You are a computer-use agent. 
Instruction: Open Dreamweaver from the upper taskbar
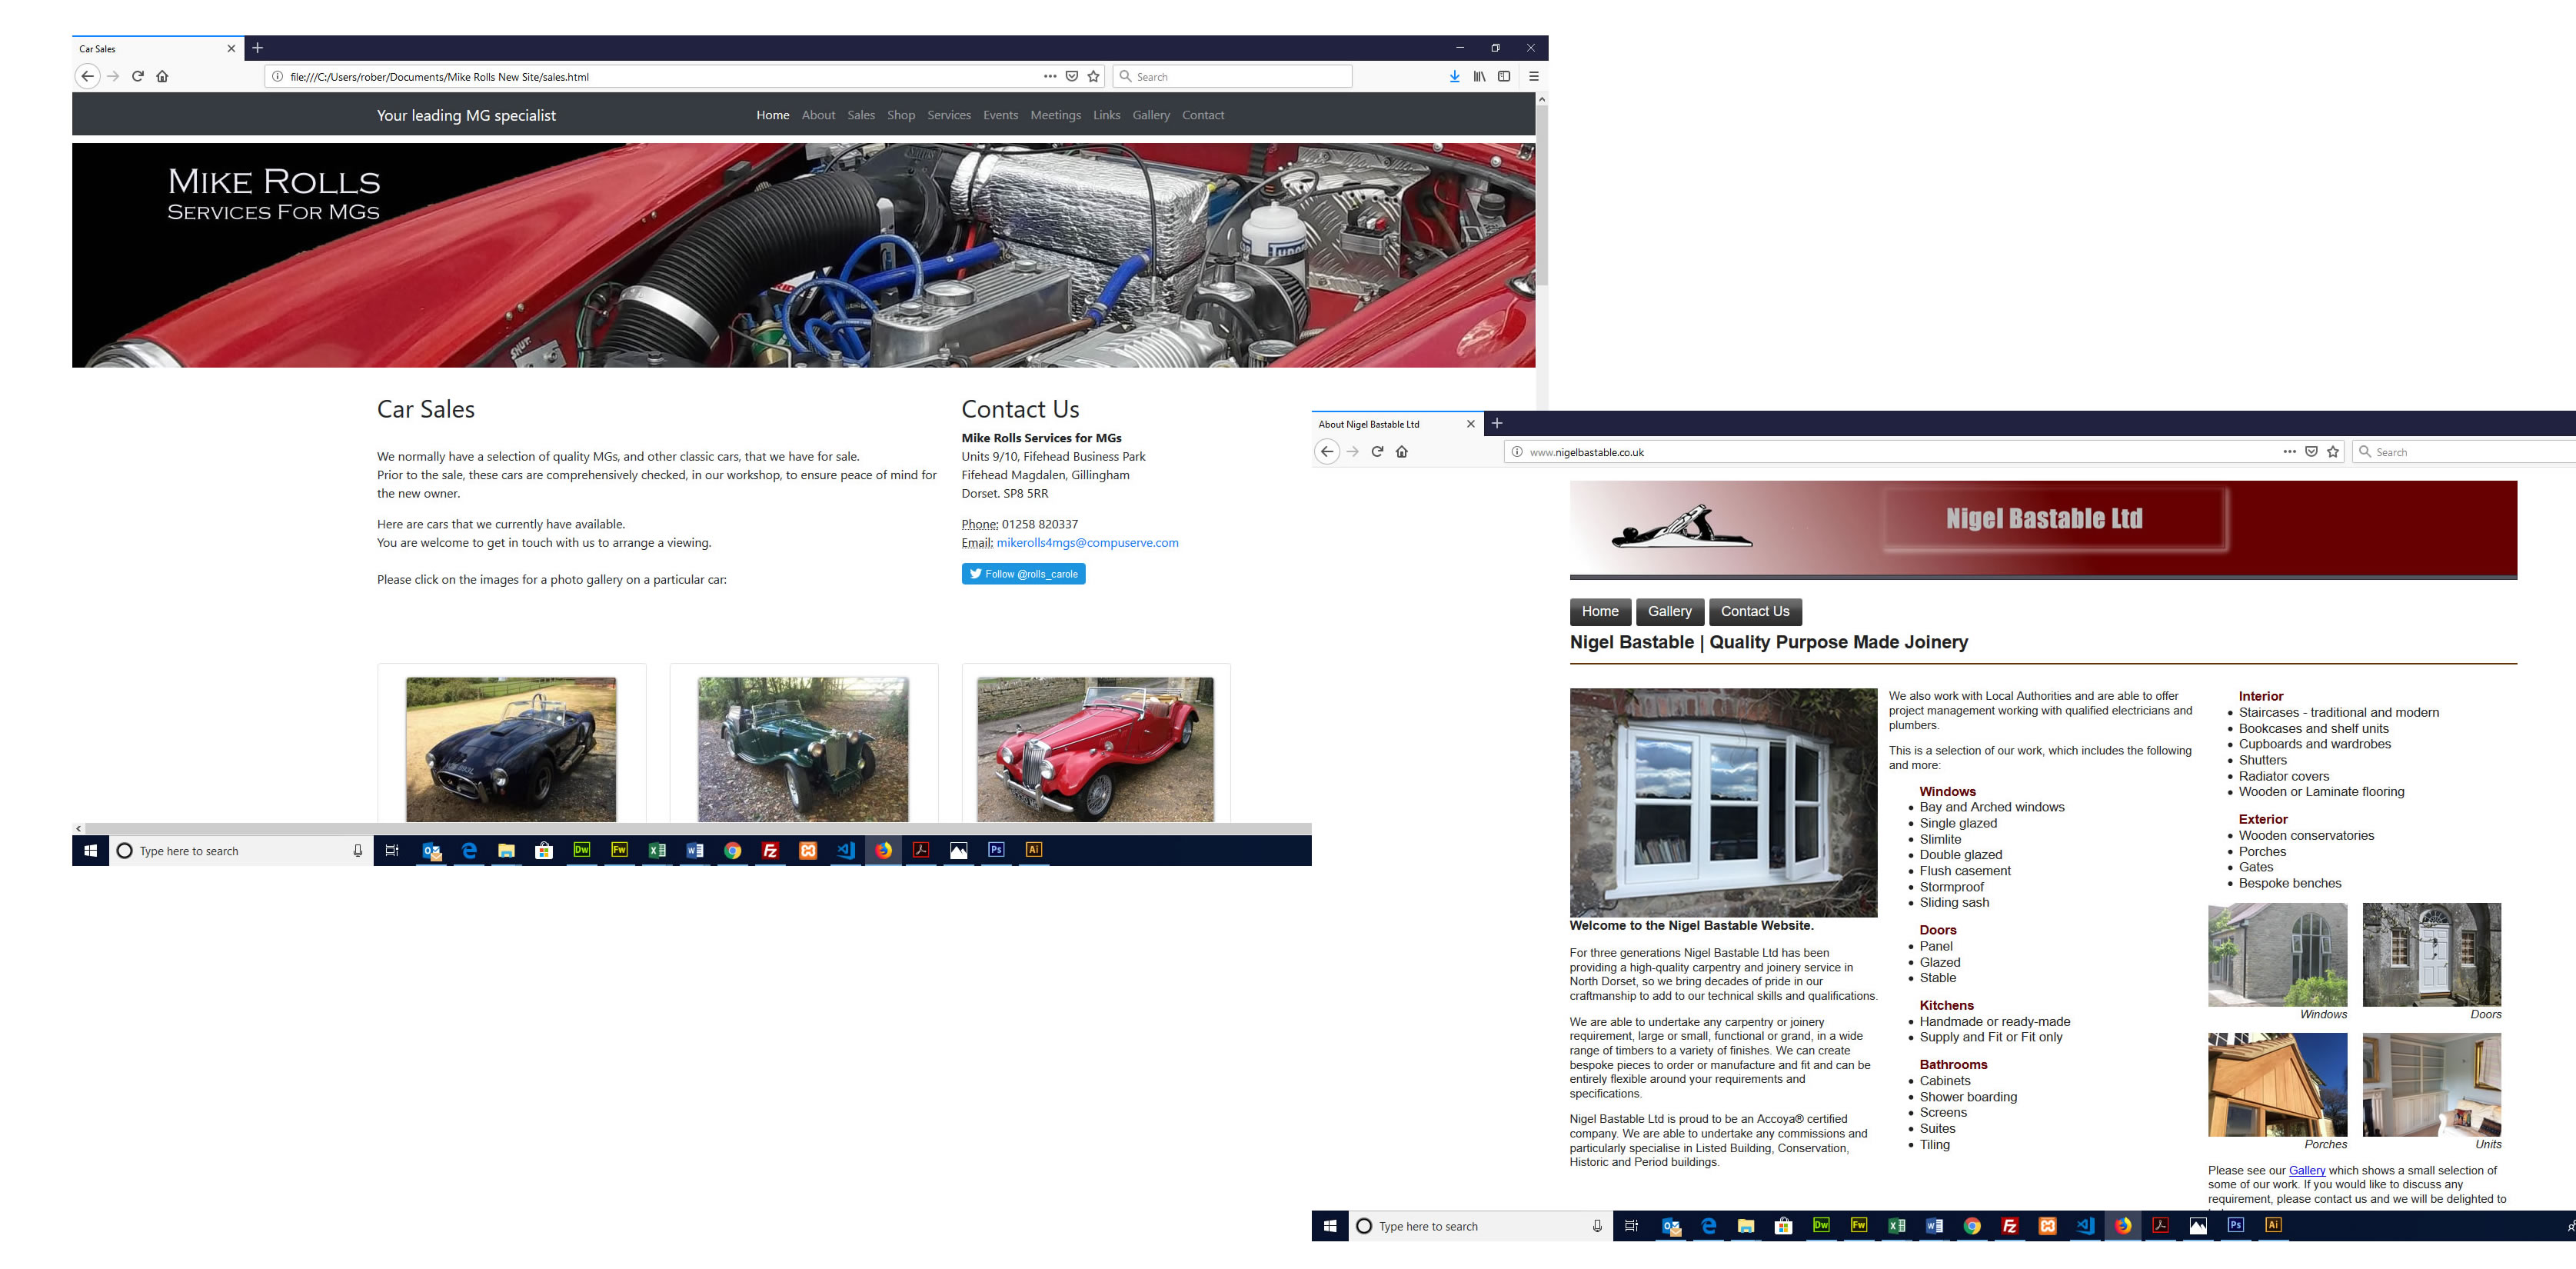(581, 850)
